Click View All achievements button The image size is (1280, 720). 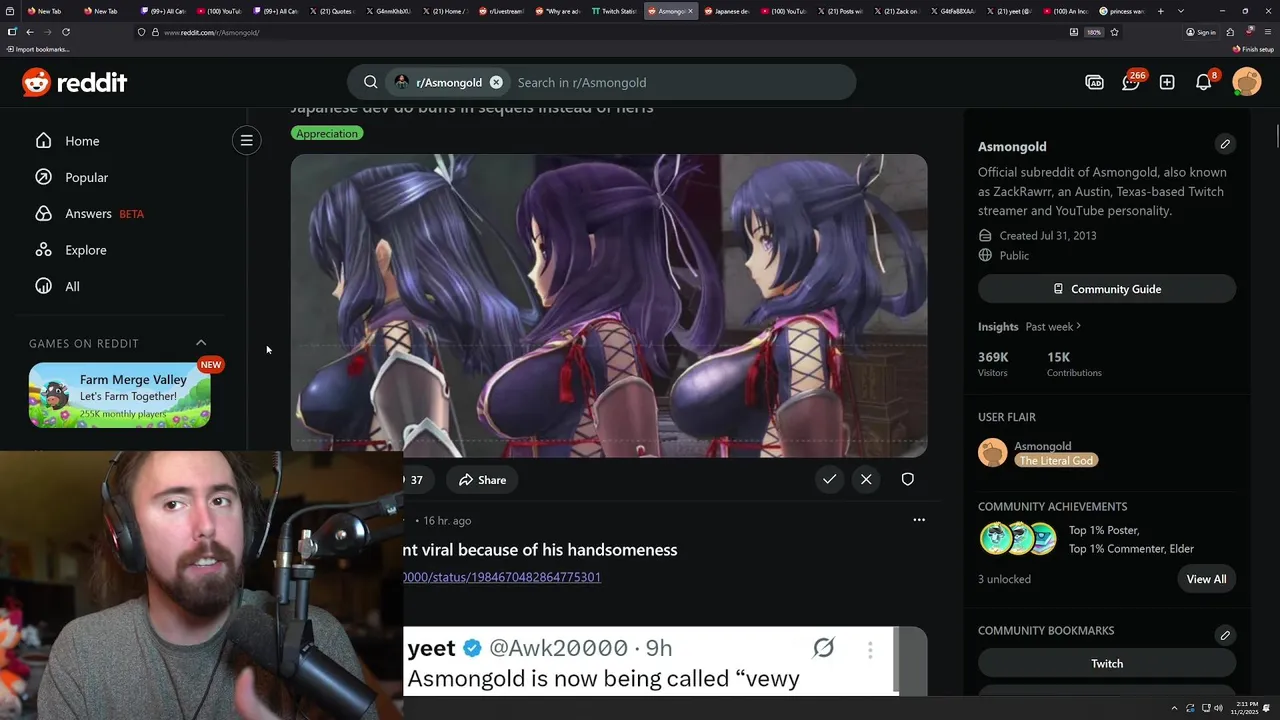1206,579
